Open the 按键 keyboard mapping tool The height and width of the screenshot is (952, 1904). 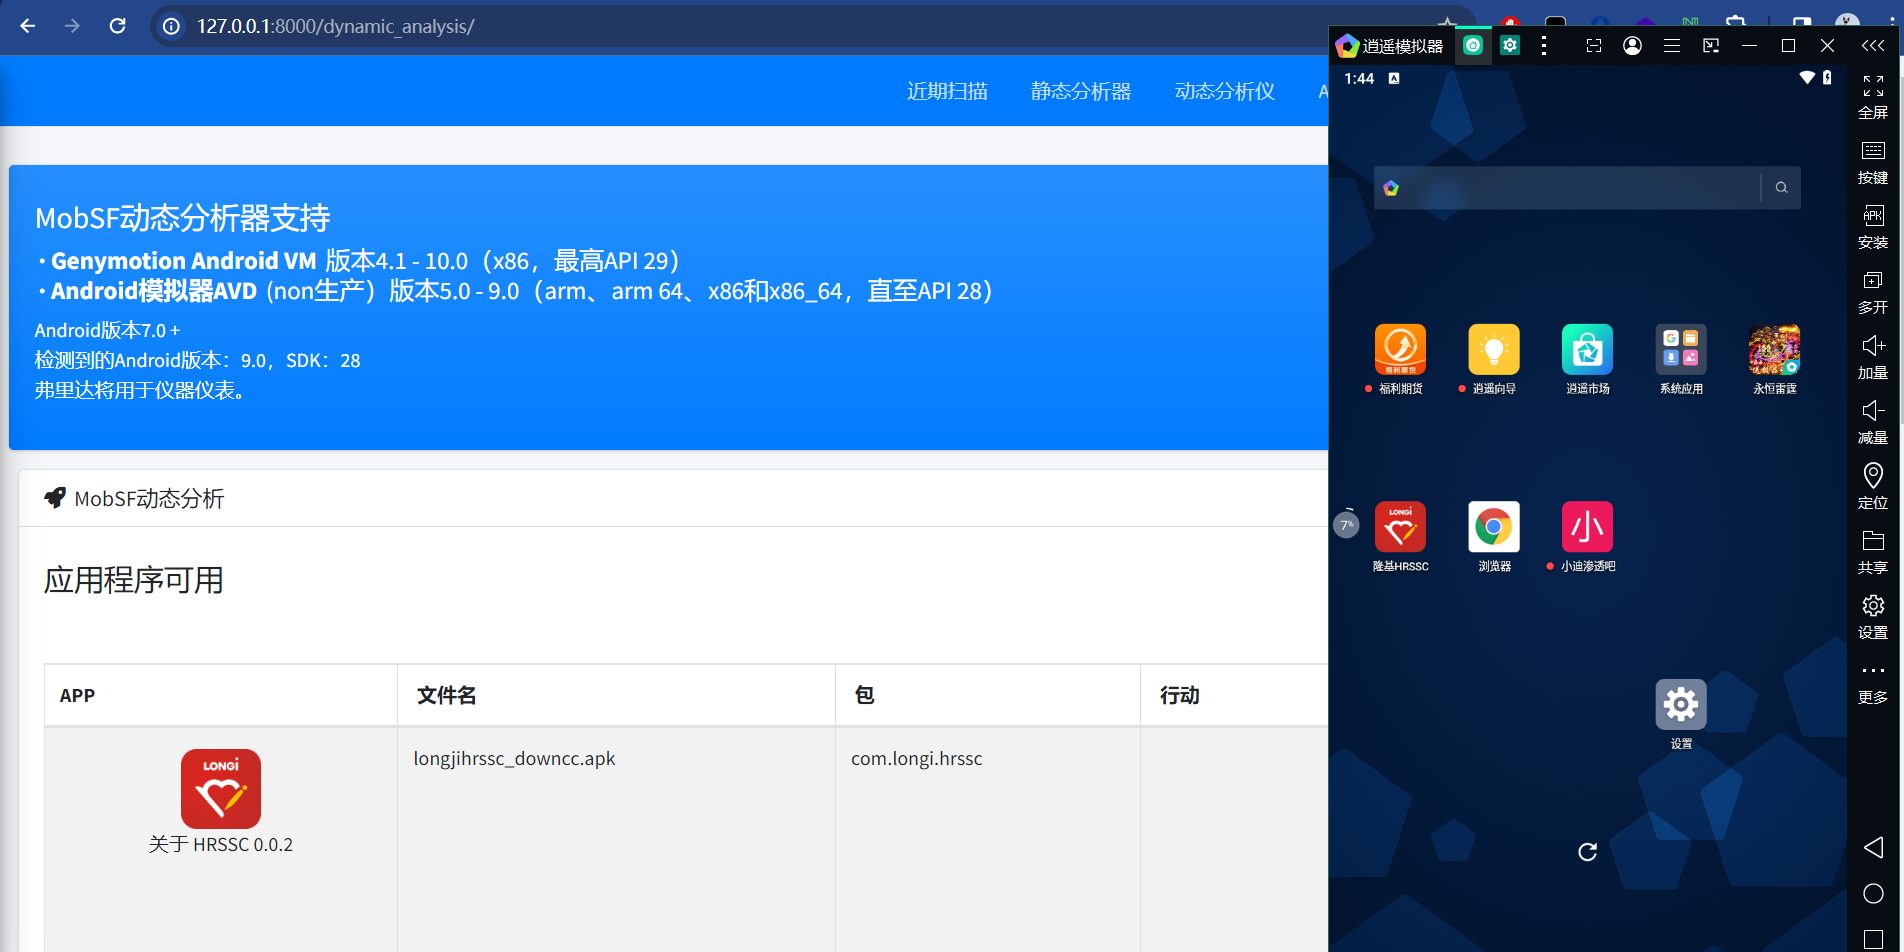point(1873,162)
